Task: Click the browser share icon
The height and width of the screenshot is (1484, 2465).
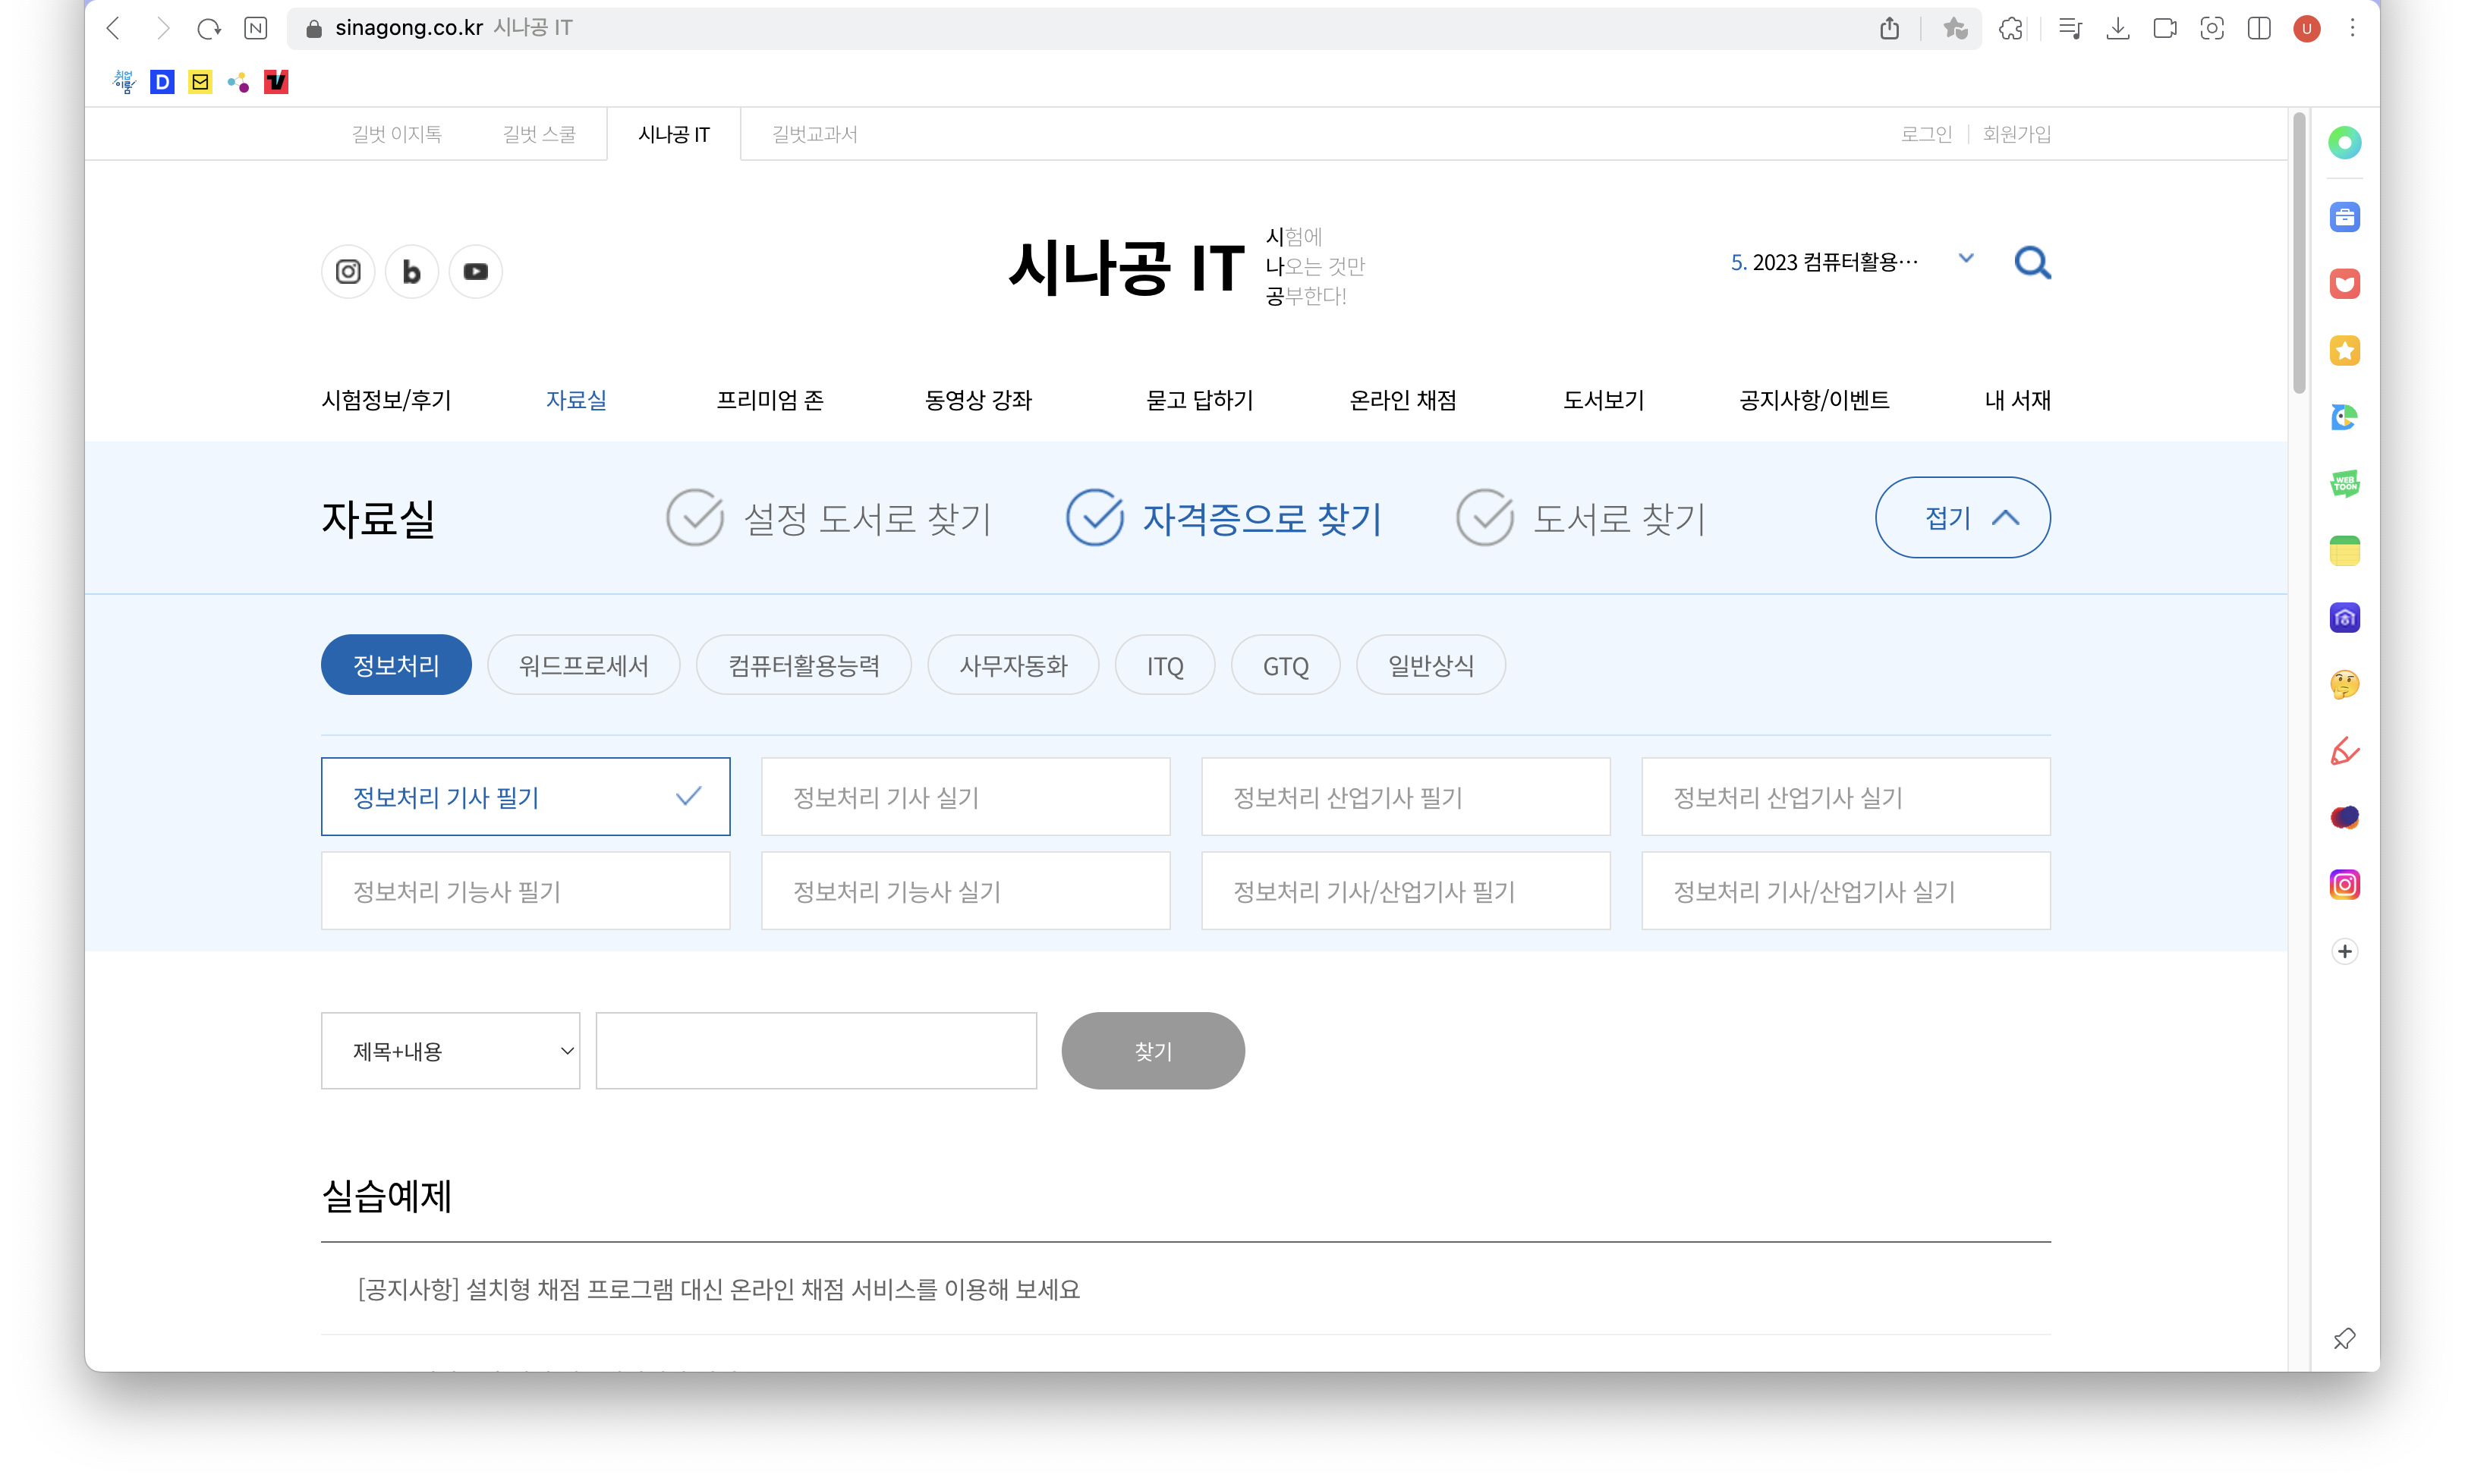Action: [x=1889, y=28]
